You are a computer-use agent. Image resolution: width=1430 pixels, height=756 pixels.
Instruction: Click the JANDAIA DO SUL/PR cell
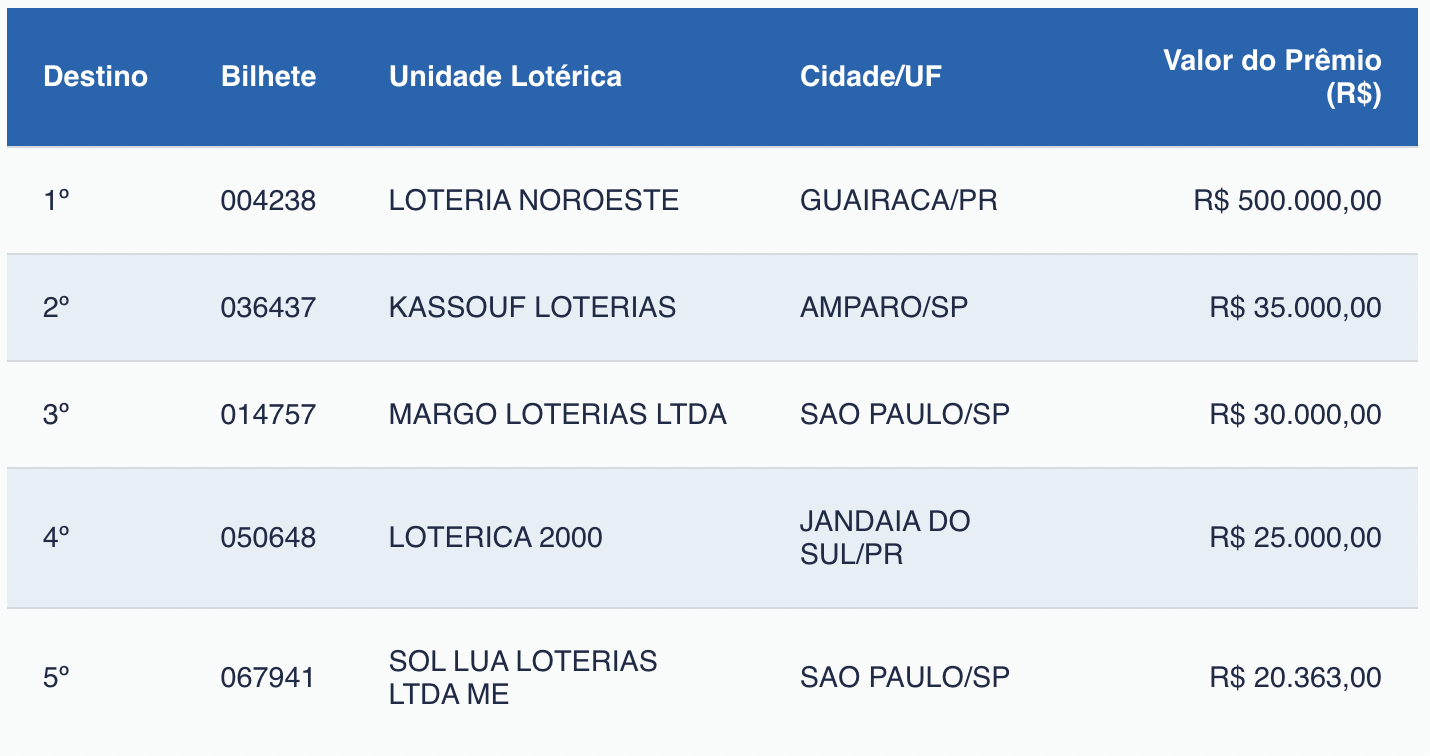point(885,538)
